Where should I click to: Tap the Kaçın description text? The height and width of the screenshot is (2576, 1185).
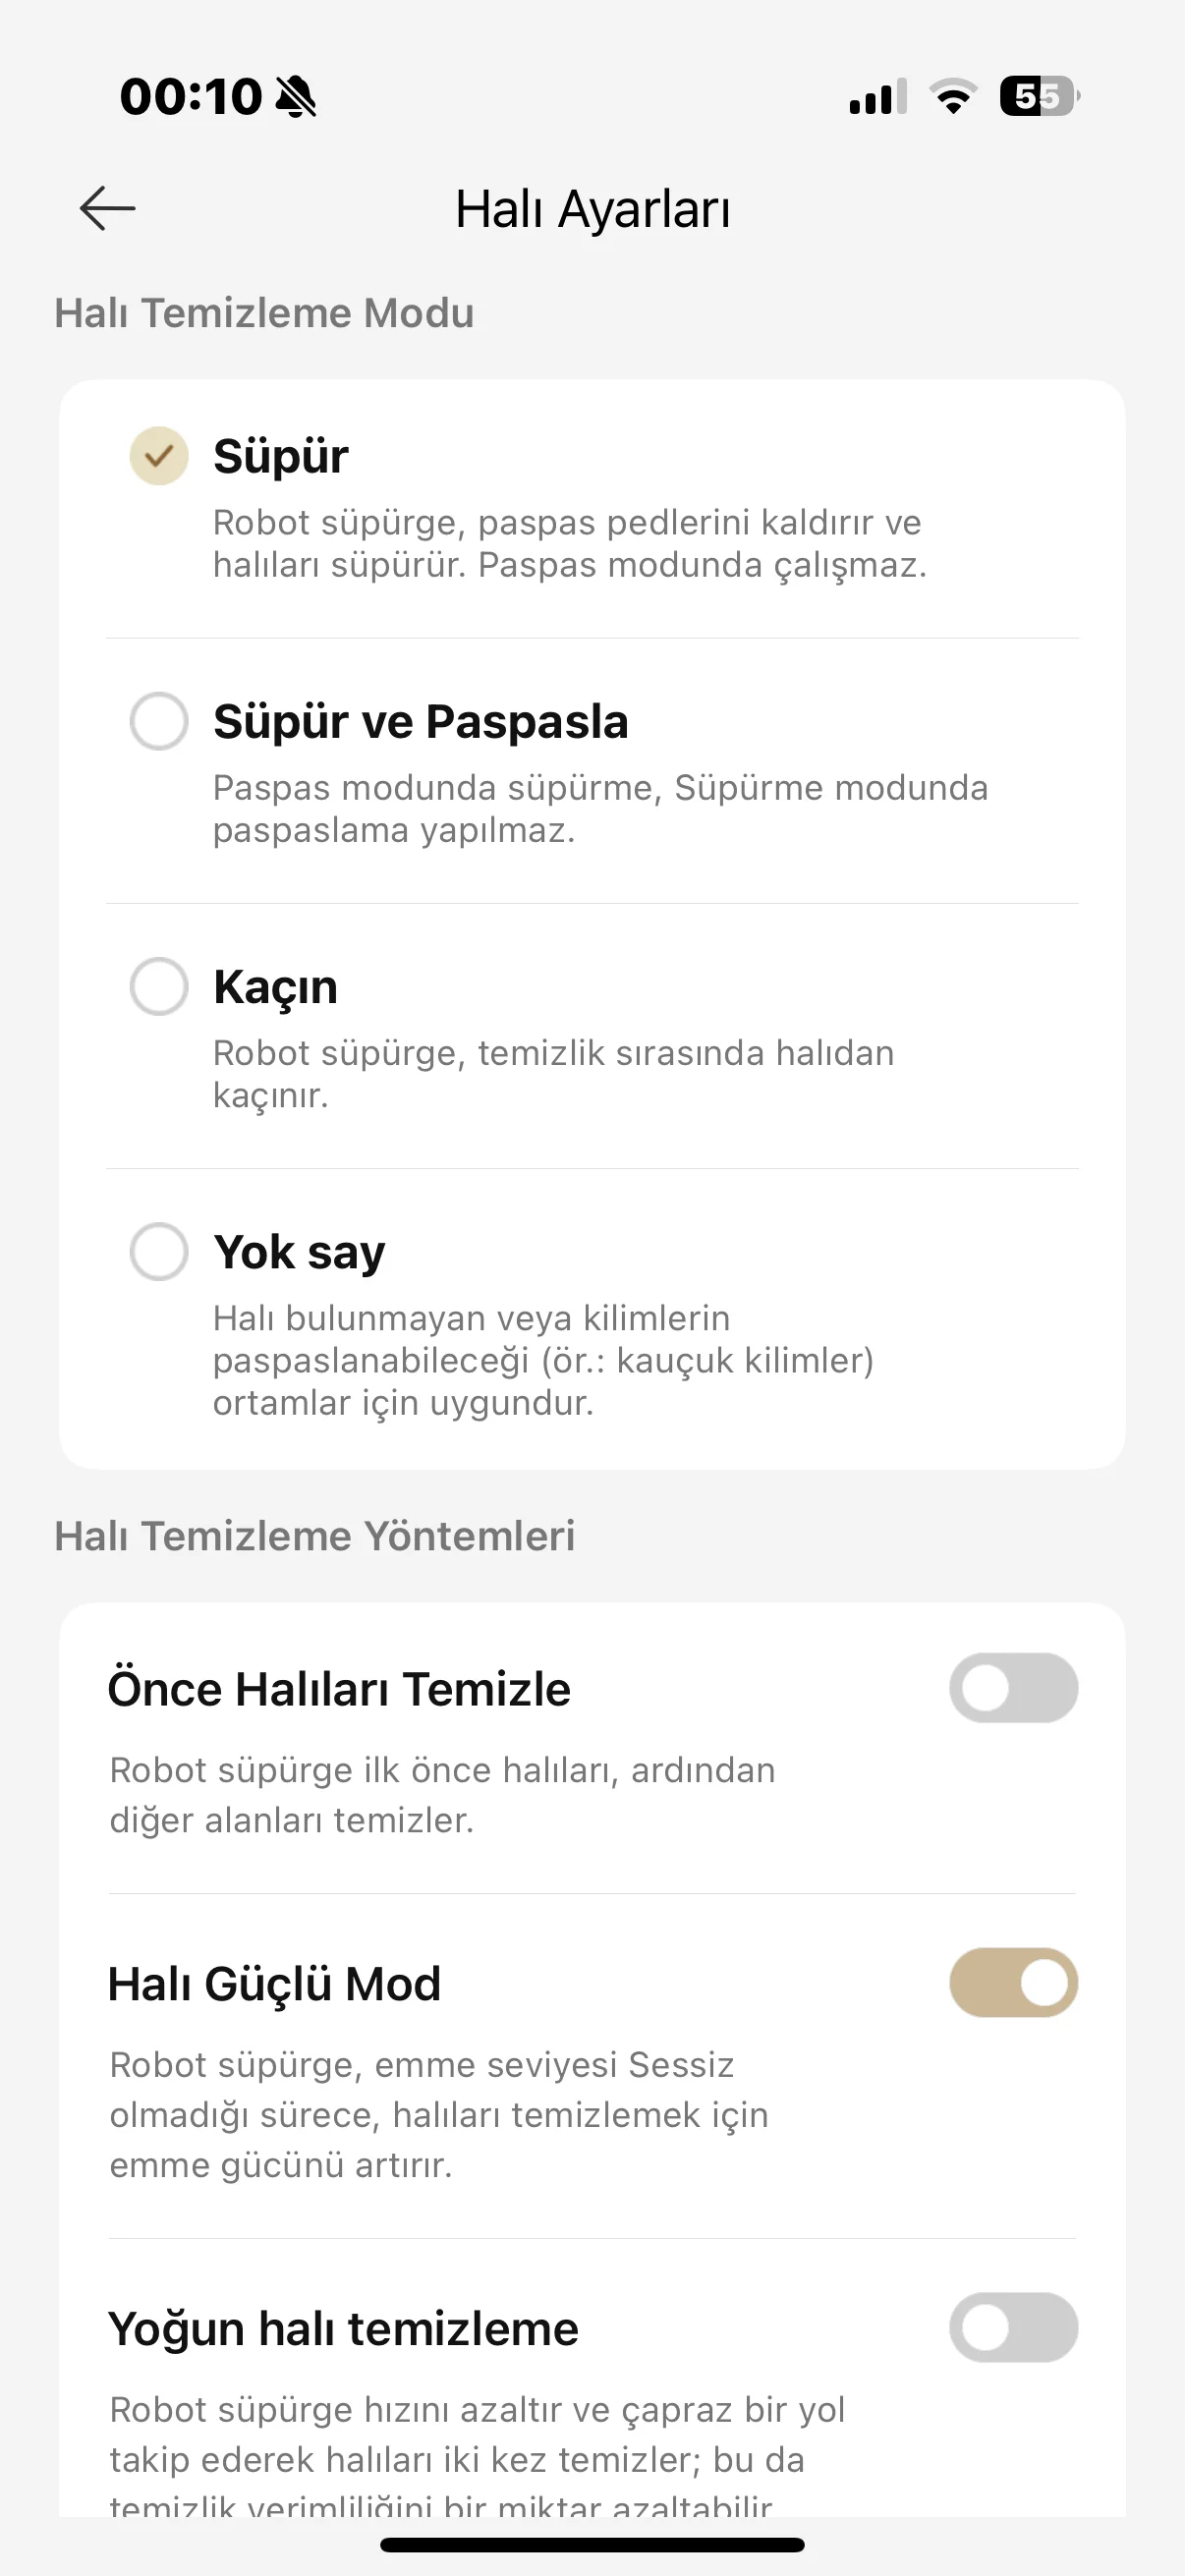553,1074
